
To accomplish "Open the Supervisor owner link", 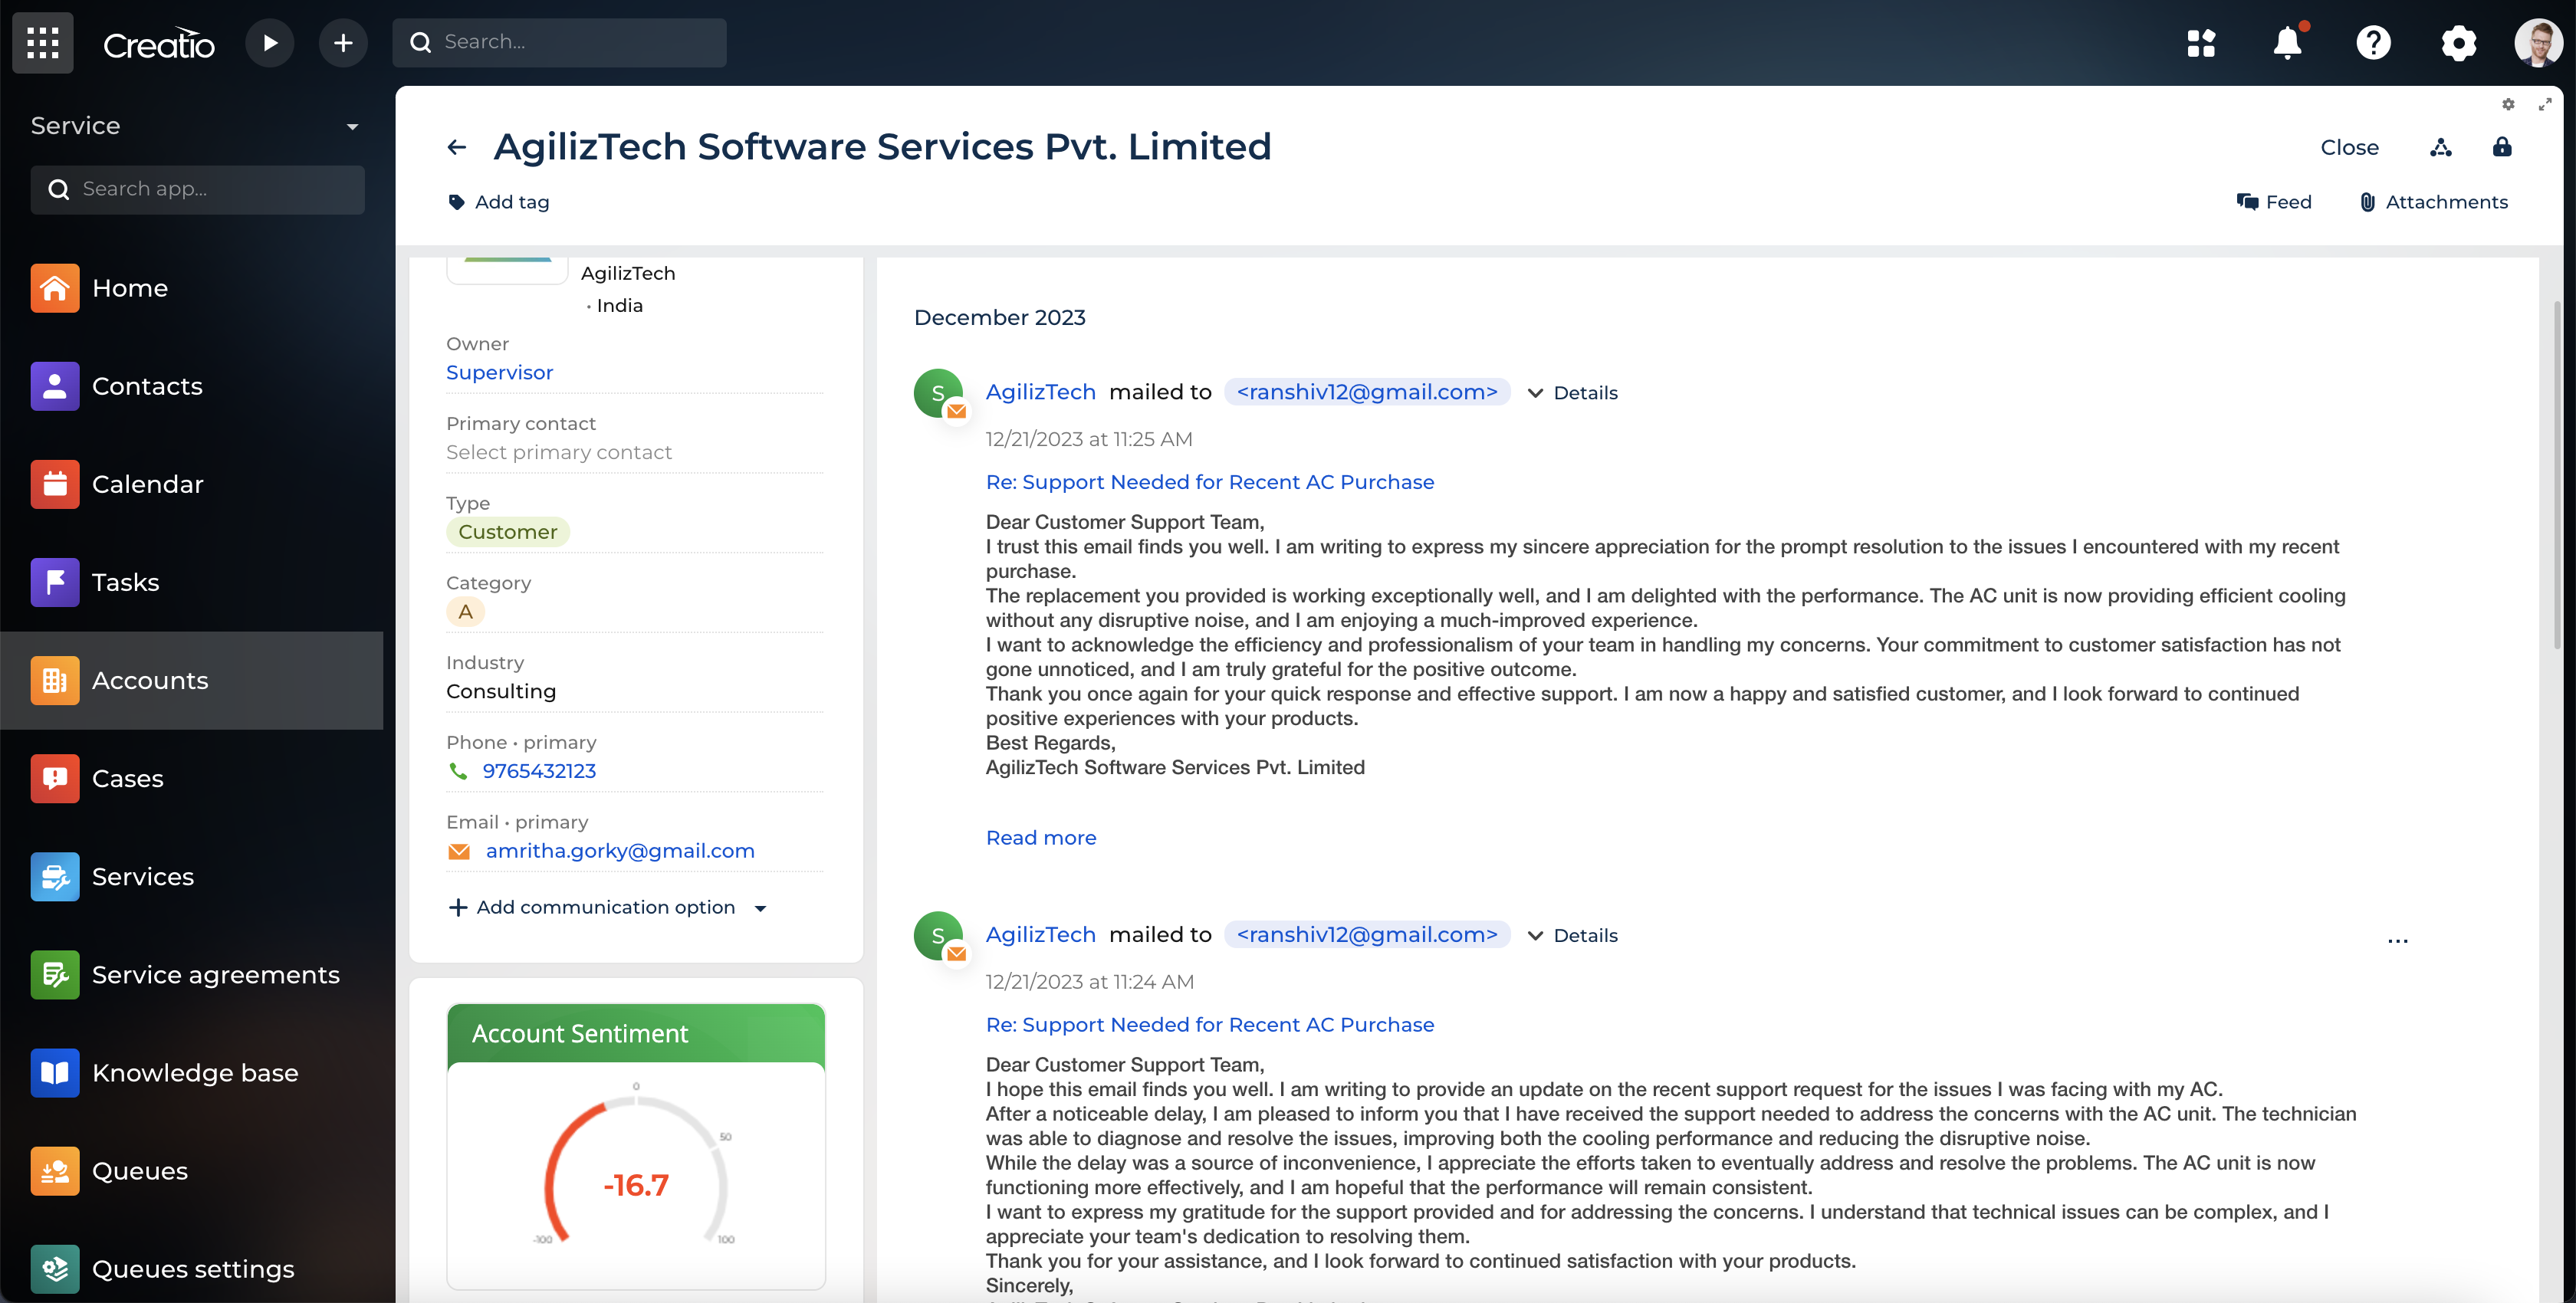I will pyautogui.click(x=499, y=372).
